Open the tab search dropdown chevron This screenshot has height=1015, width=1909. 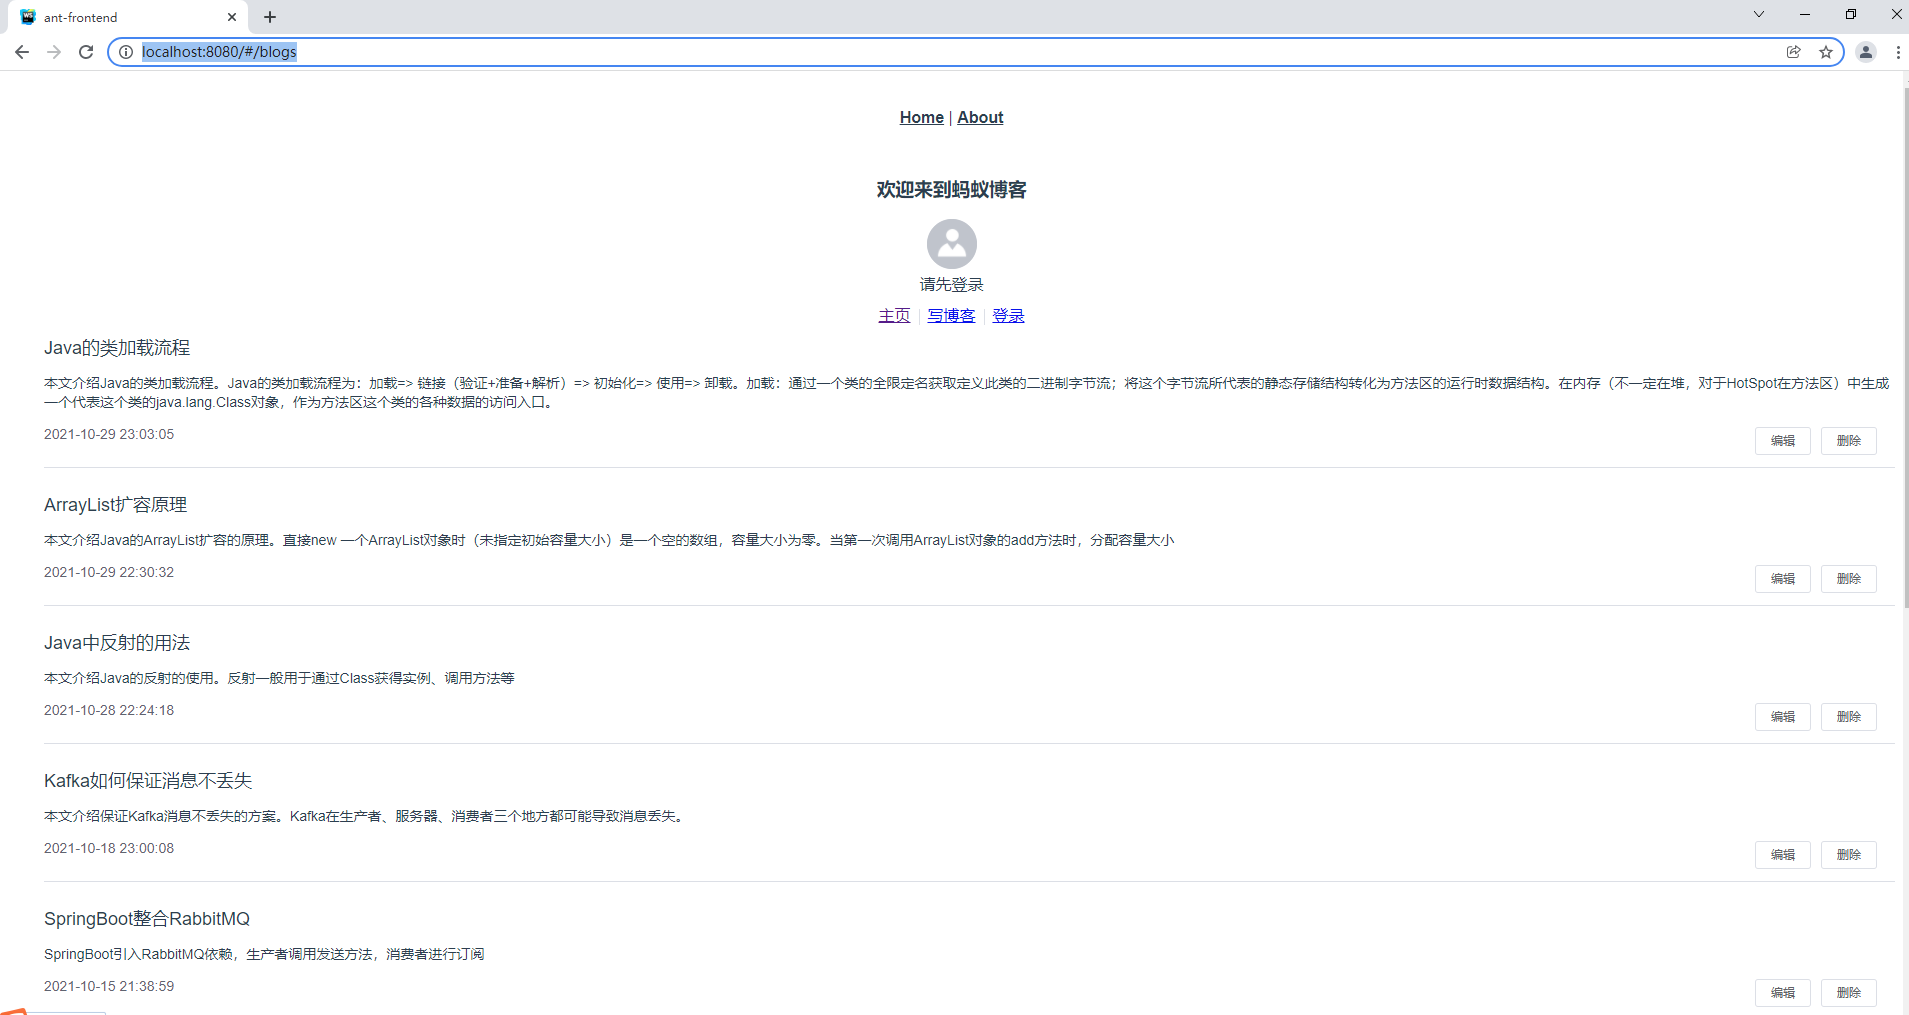pos(1757,14)
